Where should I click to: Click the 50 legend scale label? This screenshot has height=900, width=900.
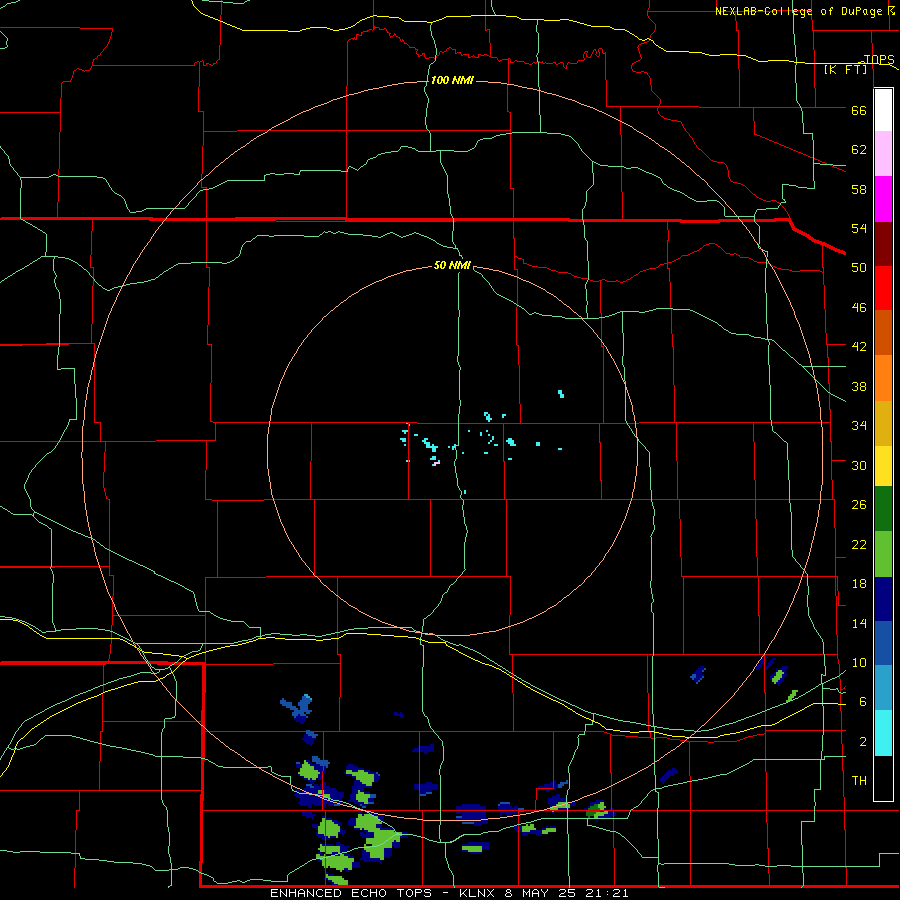point(859,267)
